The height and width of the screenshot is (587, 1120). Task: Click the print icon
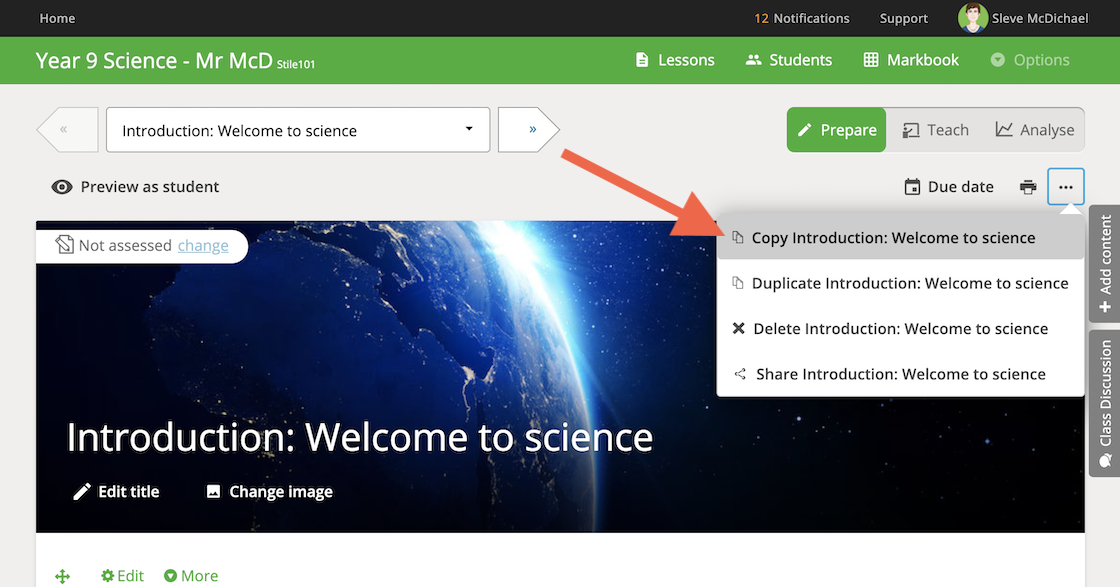tap(1028, 187)
